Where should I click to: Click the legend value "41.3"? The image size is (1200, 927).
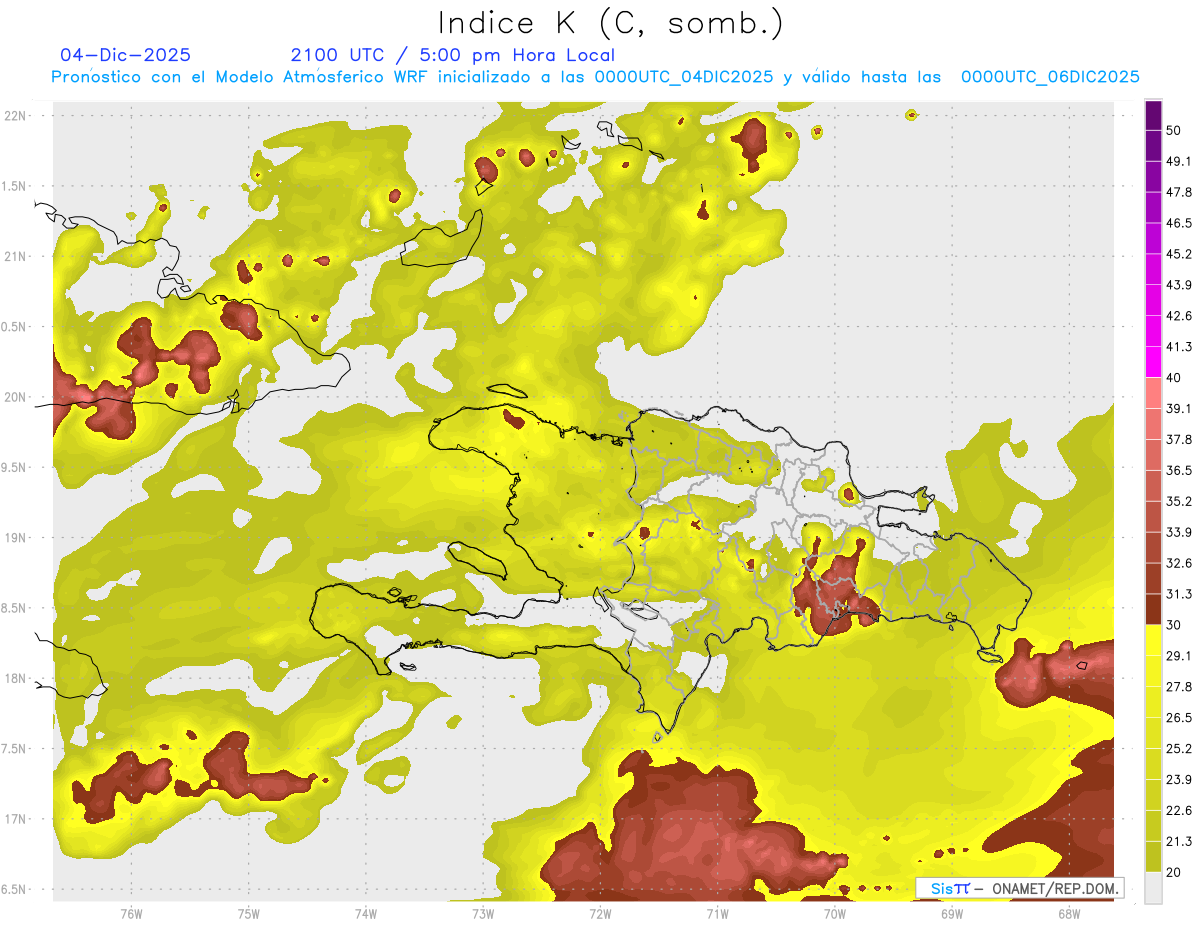(x=1179, y=347)
